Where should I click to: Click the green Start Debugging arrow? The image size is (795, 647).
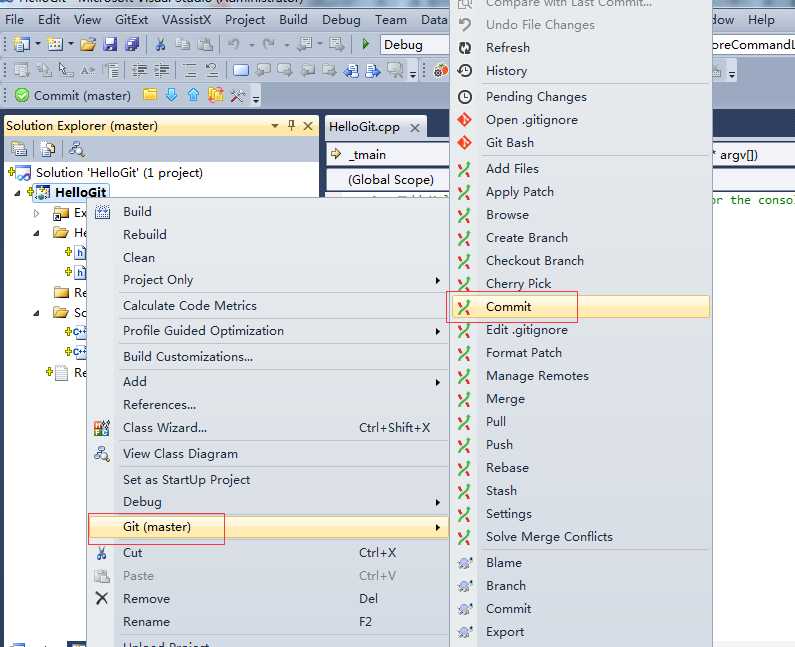(365, 44)
